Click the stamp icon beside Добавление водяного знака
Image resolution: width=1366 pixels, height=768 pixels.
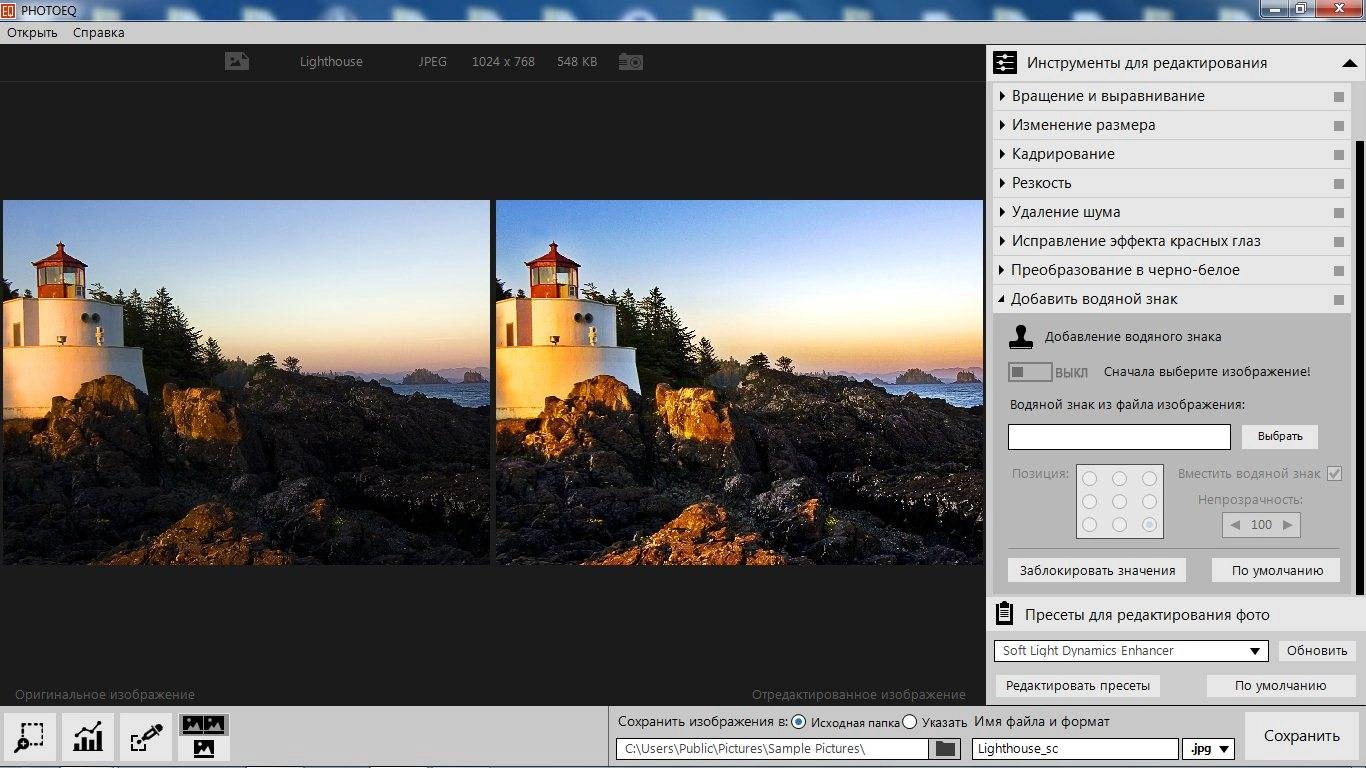1021,337
